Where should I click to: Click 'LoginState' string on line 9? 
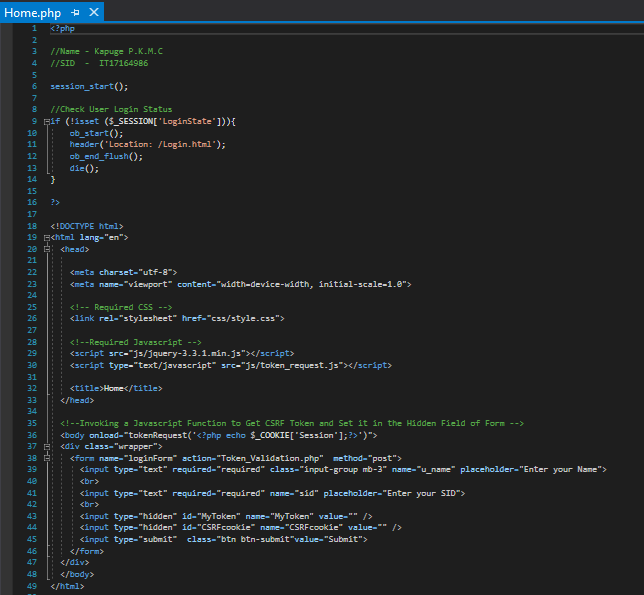click(187, 122)
